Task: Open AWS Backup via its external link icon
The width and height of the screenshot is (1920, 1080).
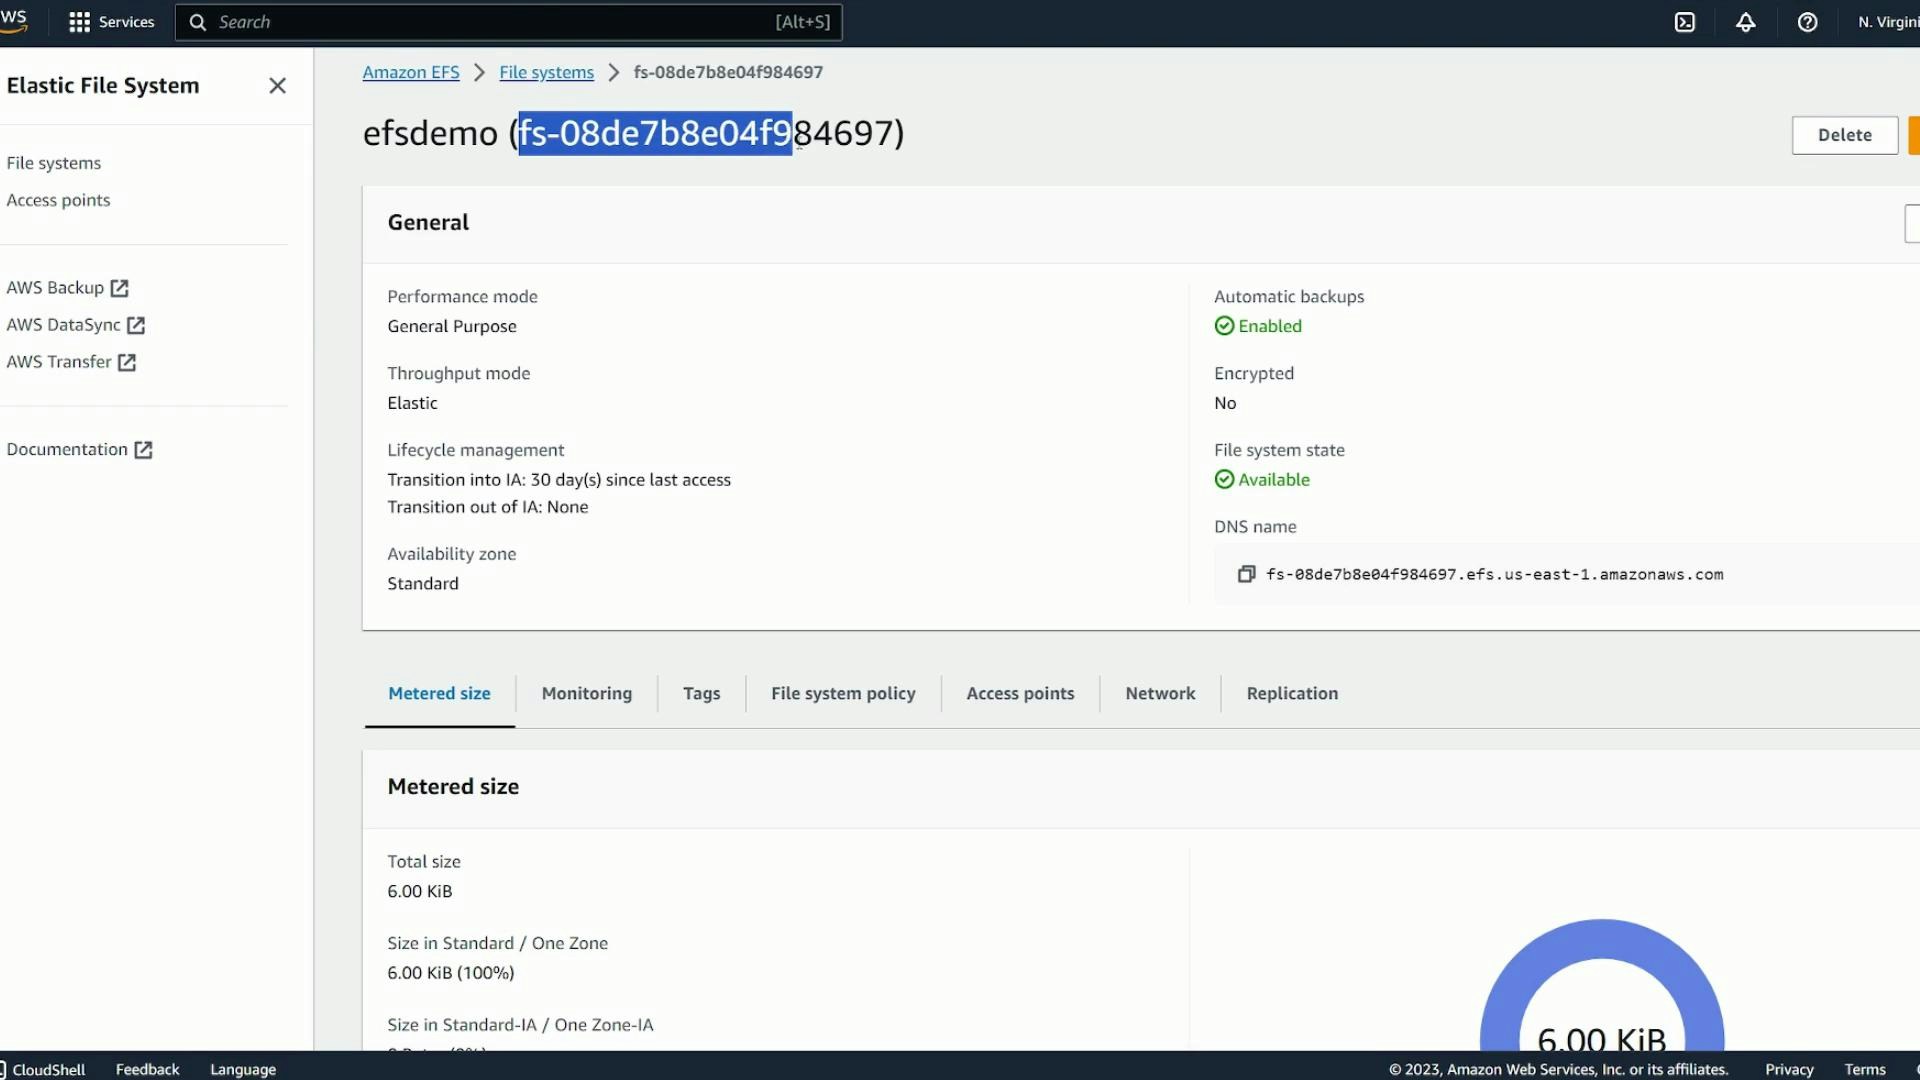Action: tap(121, 288)
